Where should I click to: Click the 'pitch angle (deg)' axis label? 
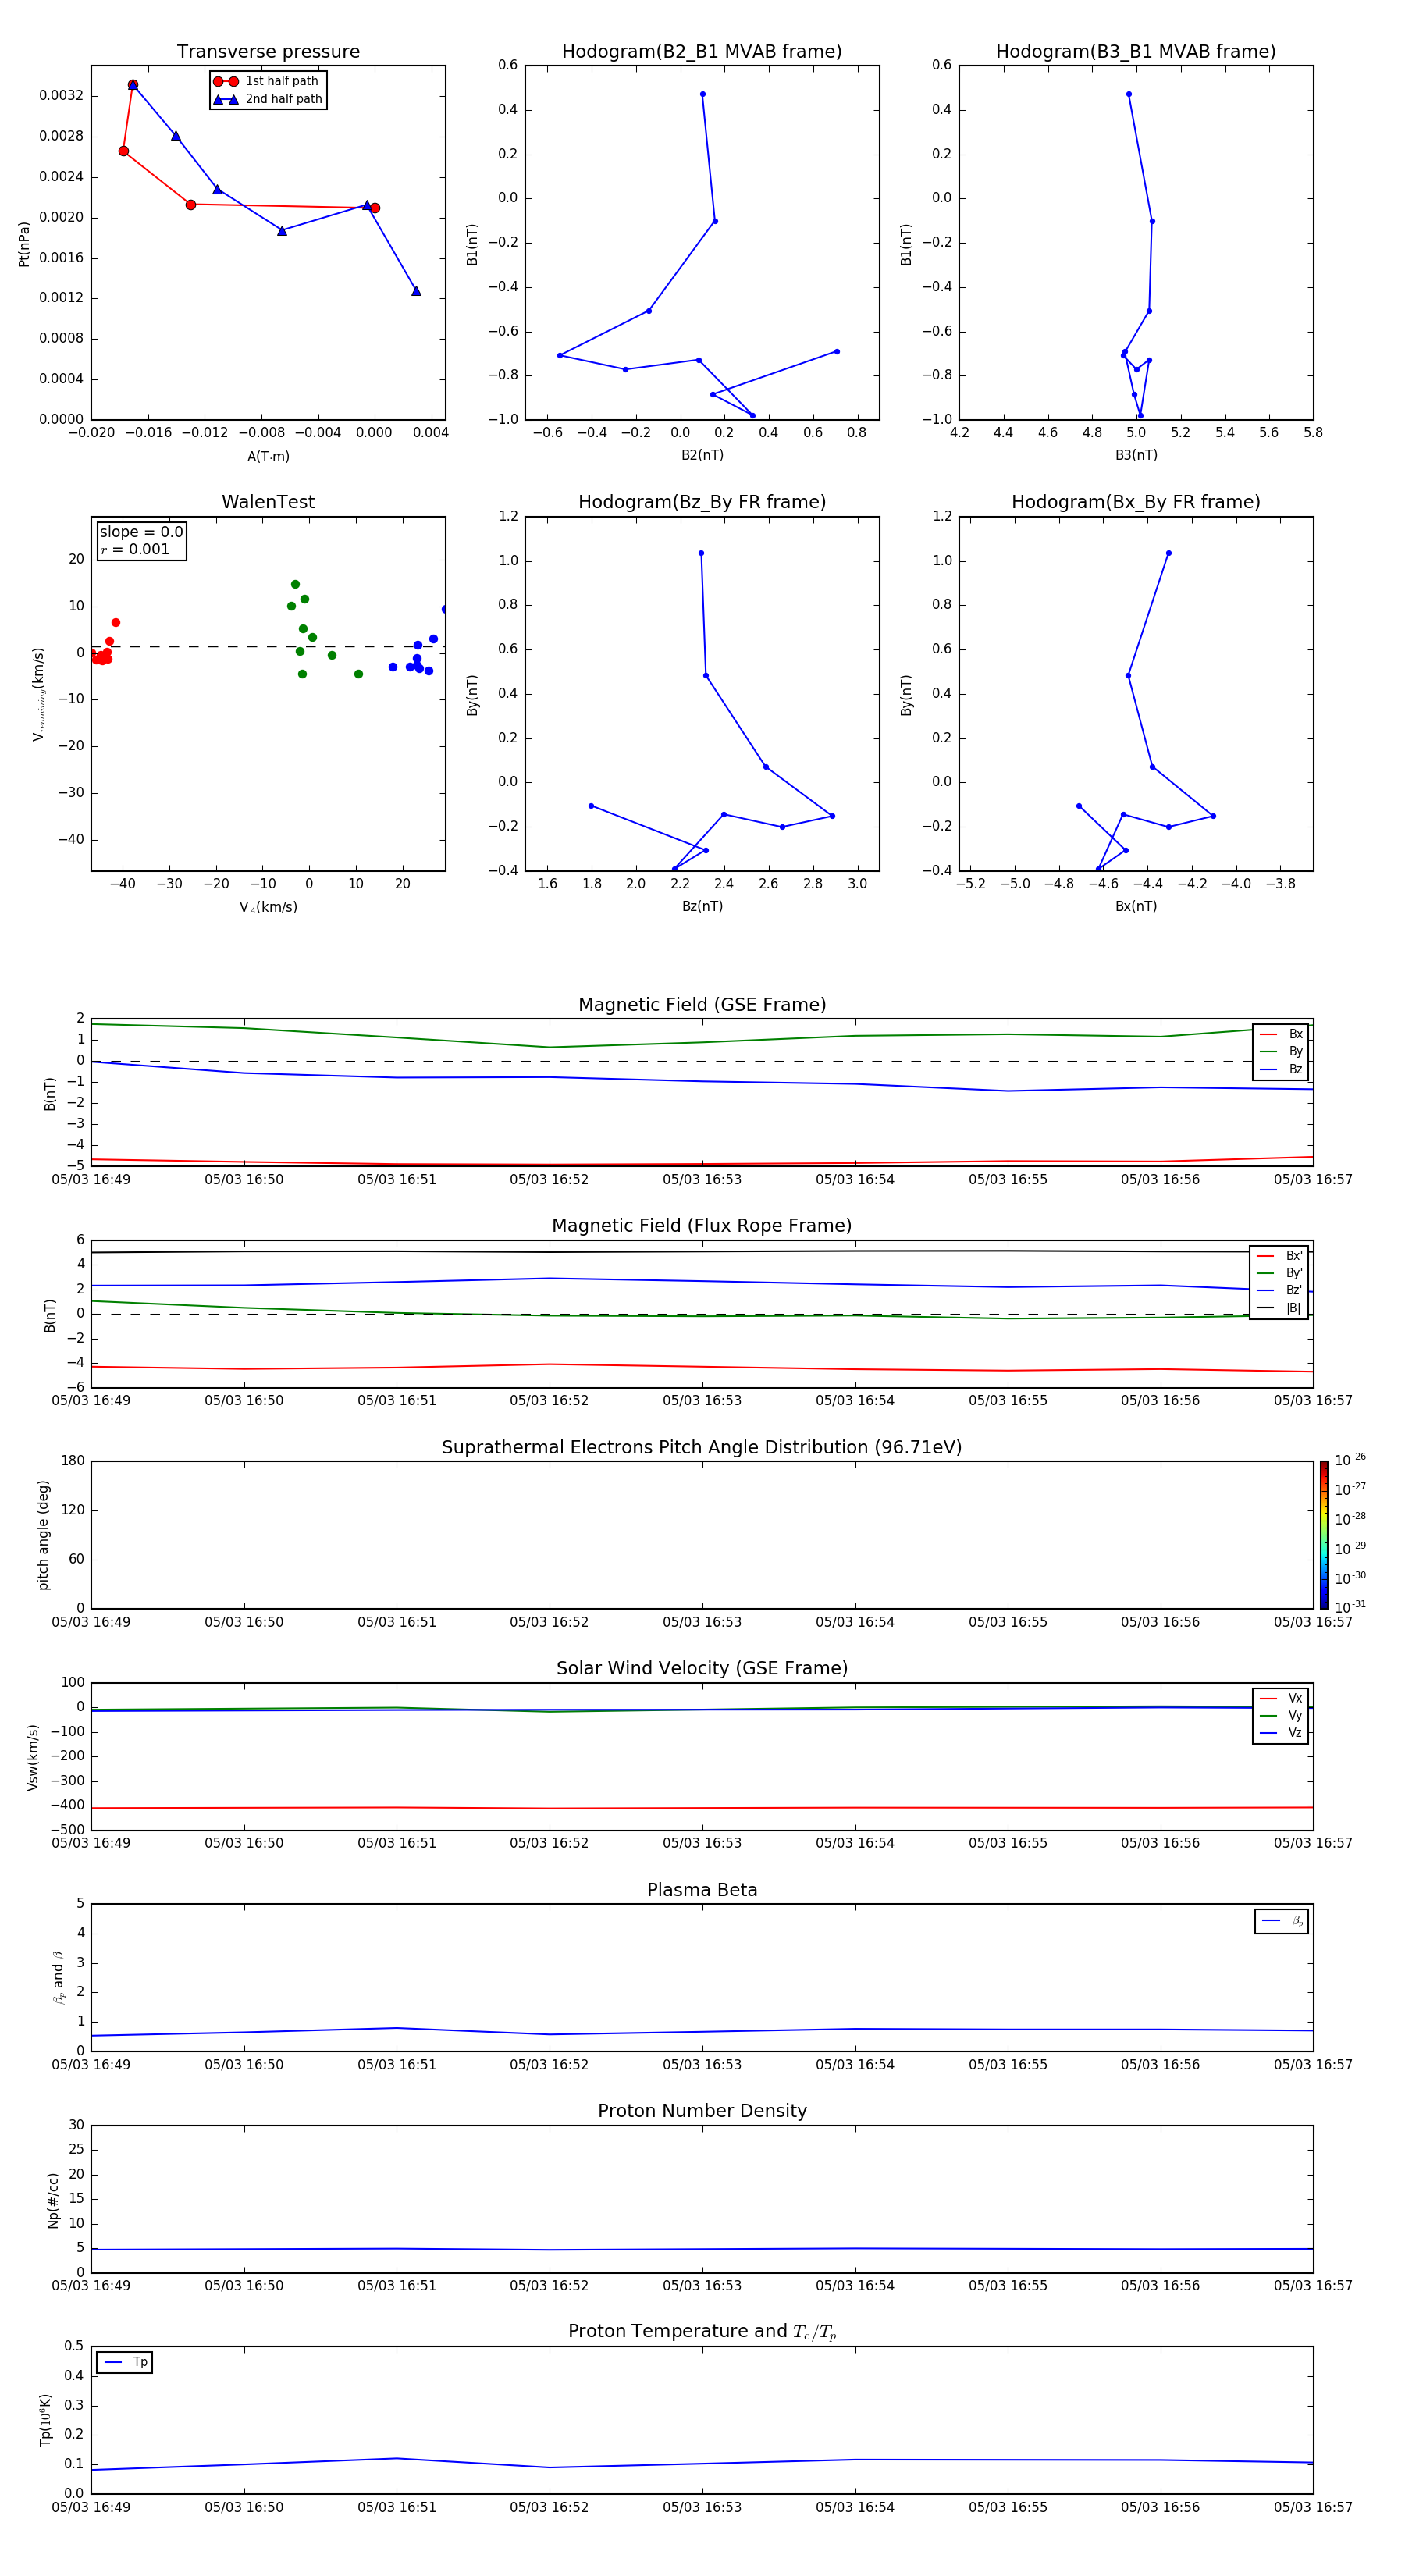click(43, 1534)
